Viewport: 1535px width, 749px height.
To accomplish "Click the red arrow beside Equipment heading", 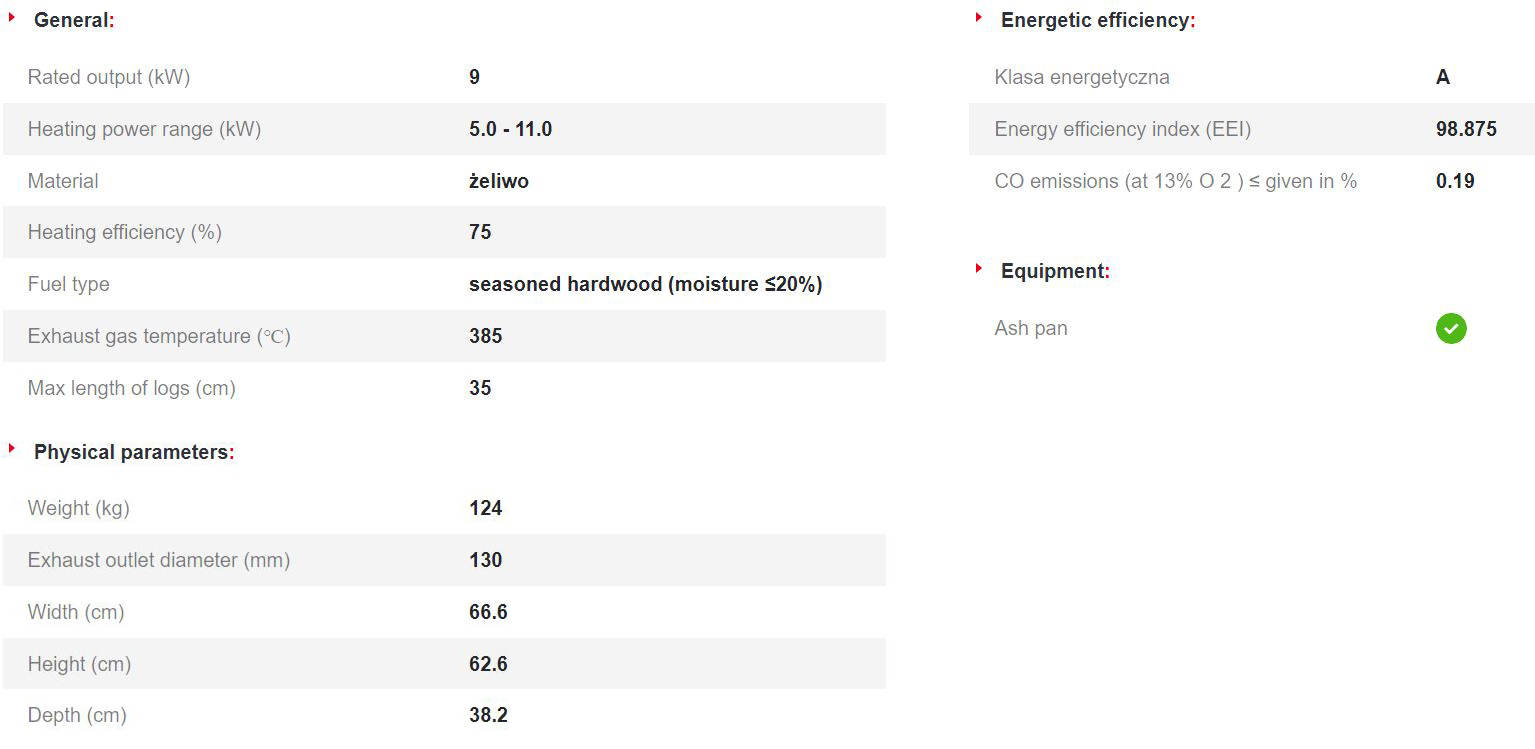I will point(979,268).
